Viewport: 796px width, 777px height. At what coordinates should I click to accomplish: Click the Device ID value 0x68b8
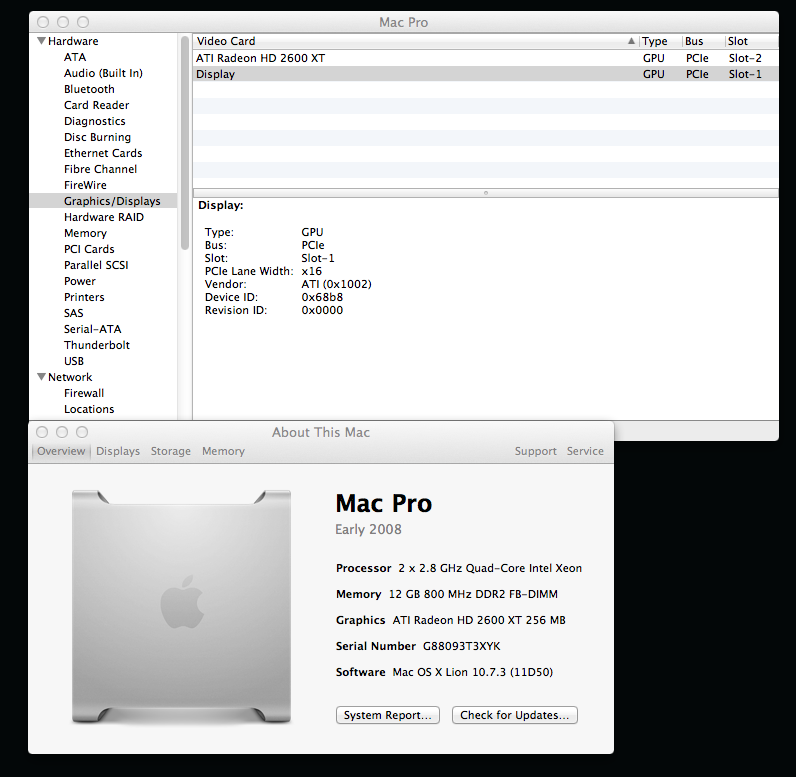coord(322,297)
